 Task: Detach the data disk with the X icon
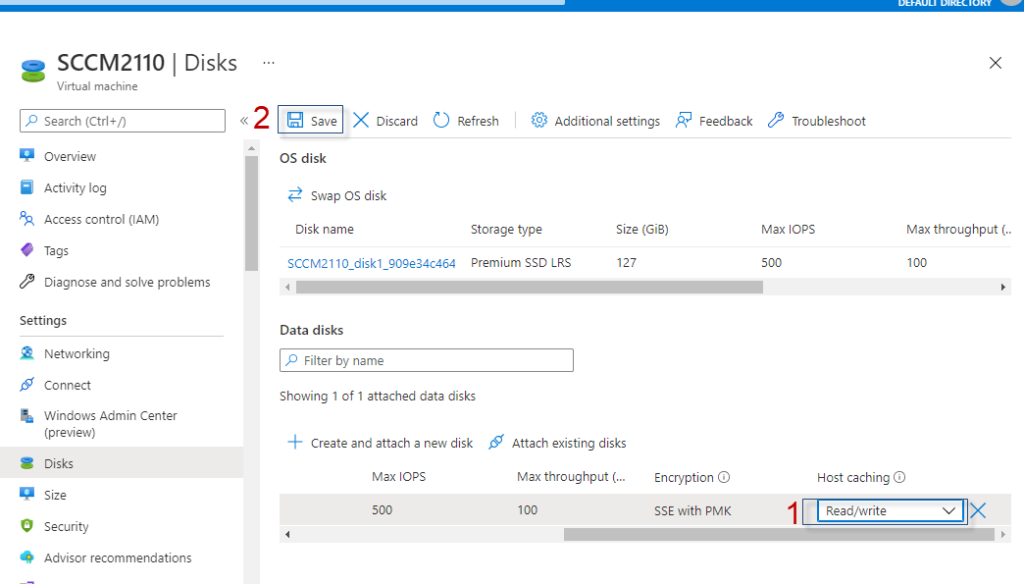tap(978, 511)
